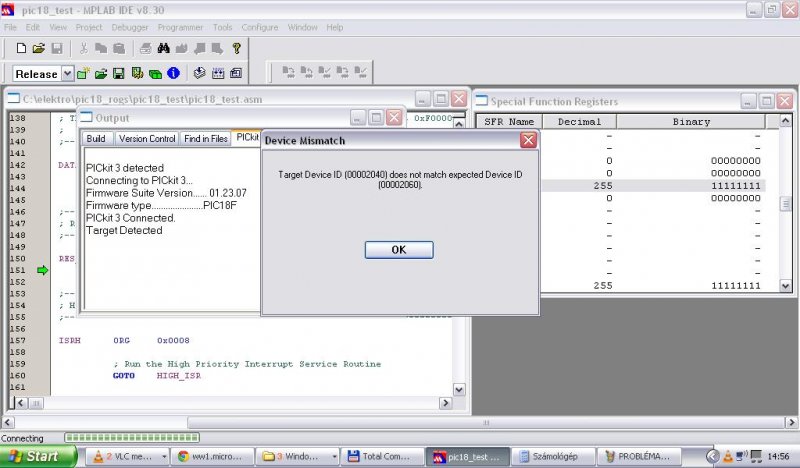The image size is (800, 468).
Task: Click the Binary column header
Action: pyautogui.click(x=691, y=122)
